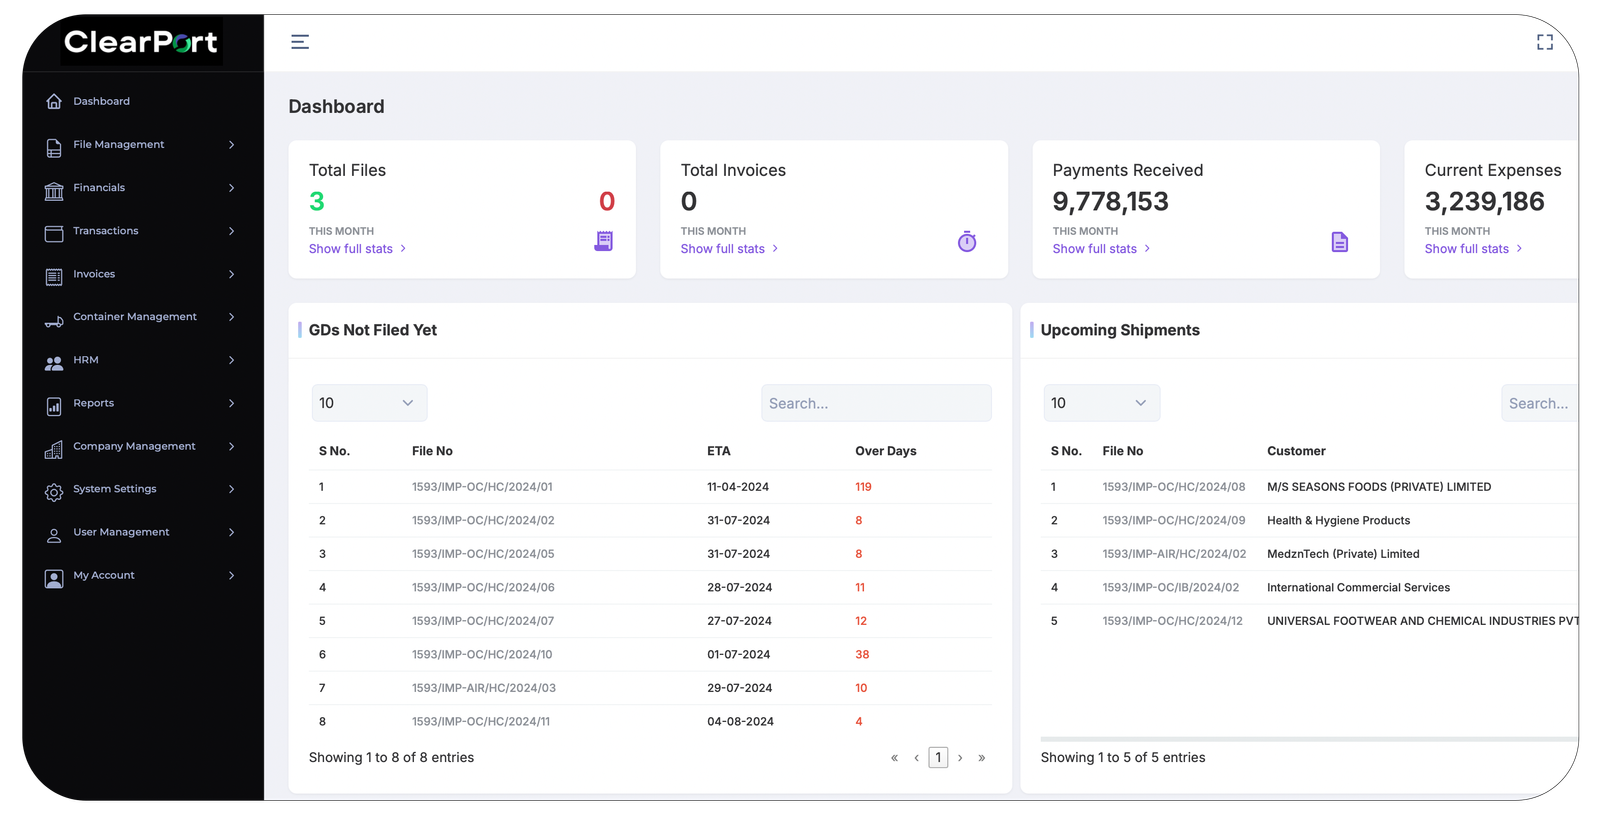Image resolution: width=1600 pixels, height=813 pixels.
Task: Open the Dashboard menu item
Action: tap(101, 101)
